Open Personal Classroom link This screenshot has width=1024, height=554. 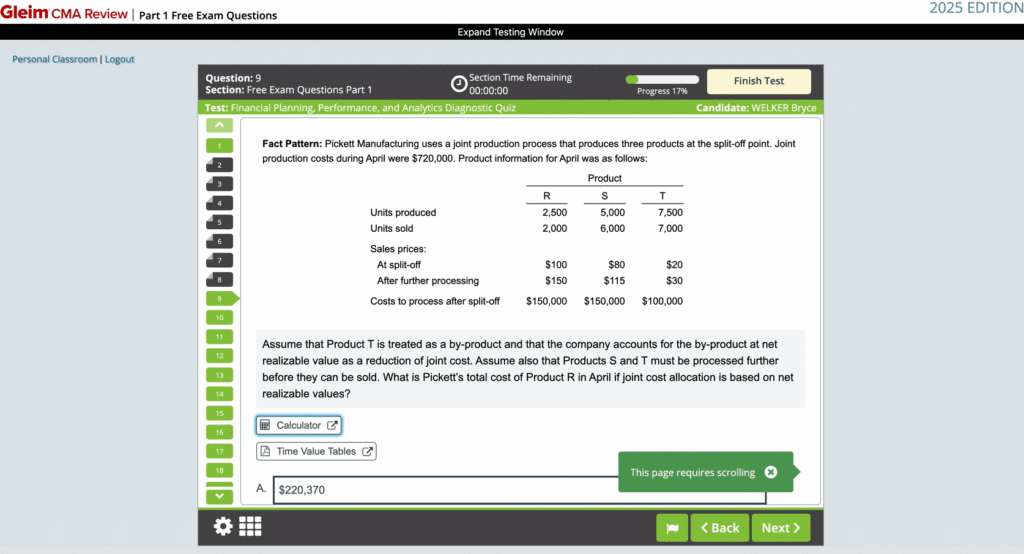point(54,59)
